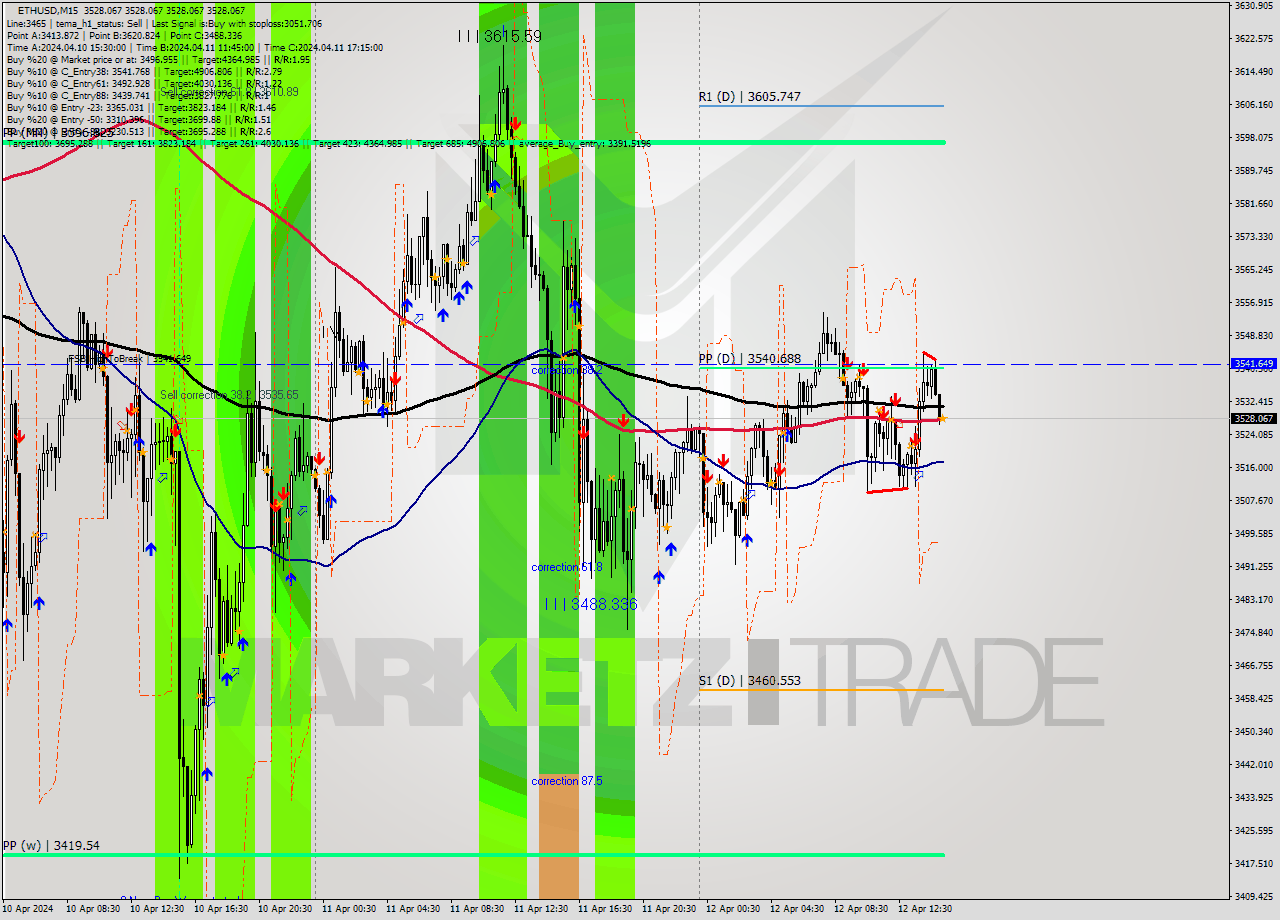This screenshot has width=1280, height=920.
Task: Click the 'PP (w) | 3419.54' weekly pivot label
Action: click(51, 845)
